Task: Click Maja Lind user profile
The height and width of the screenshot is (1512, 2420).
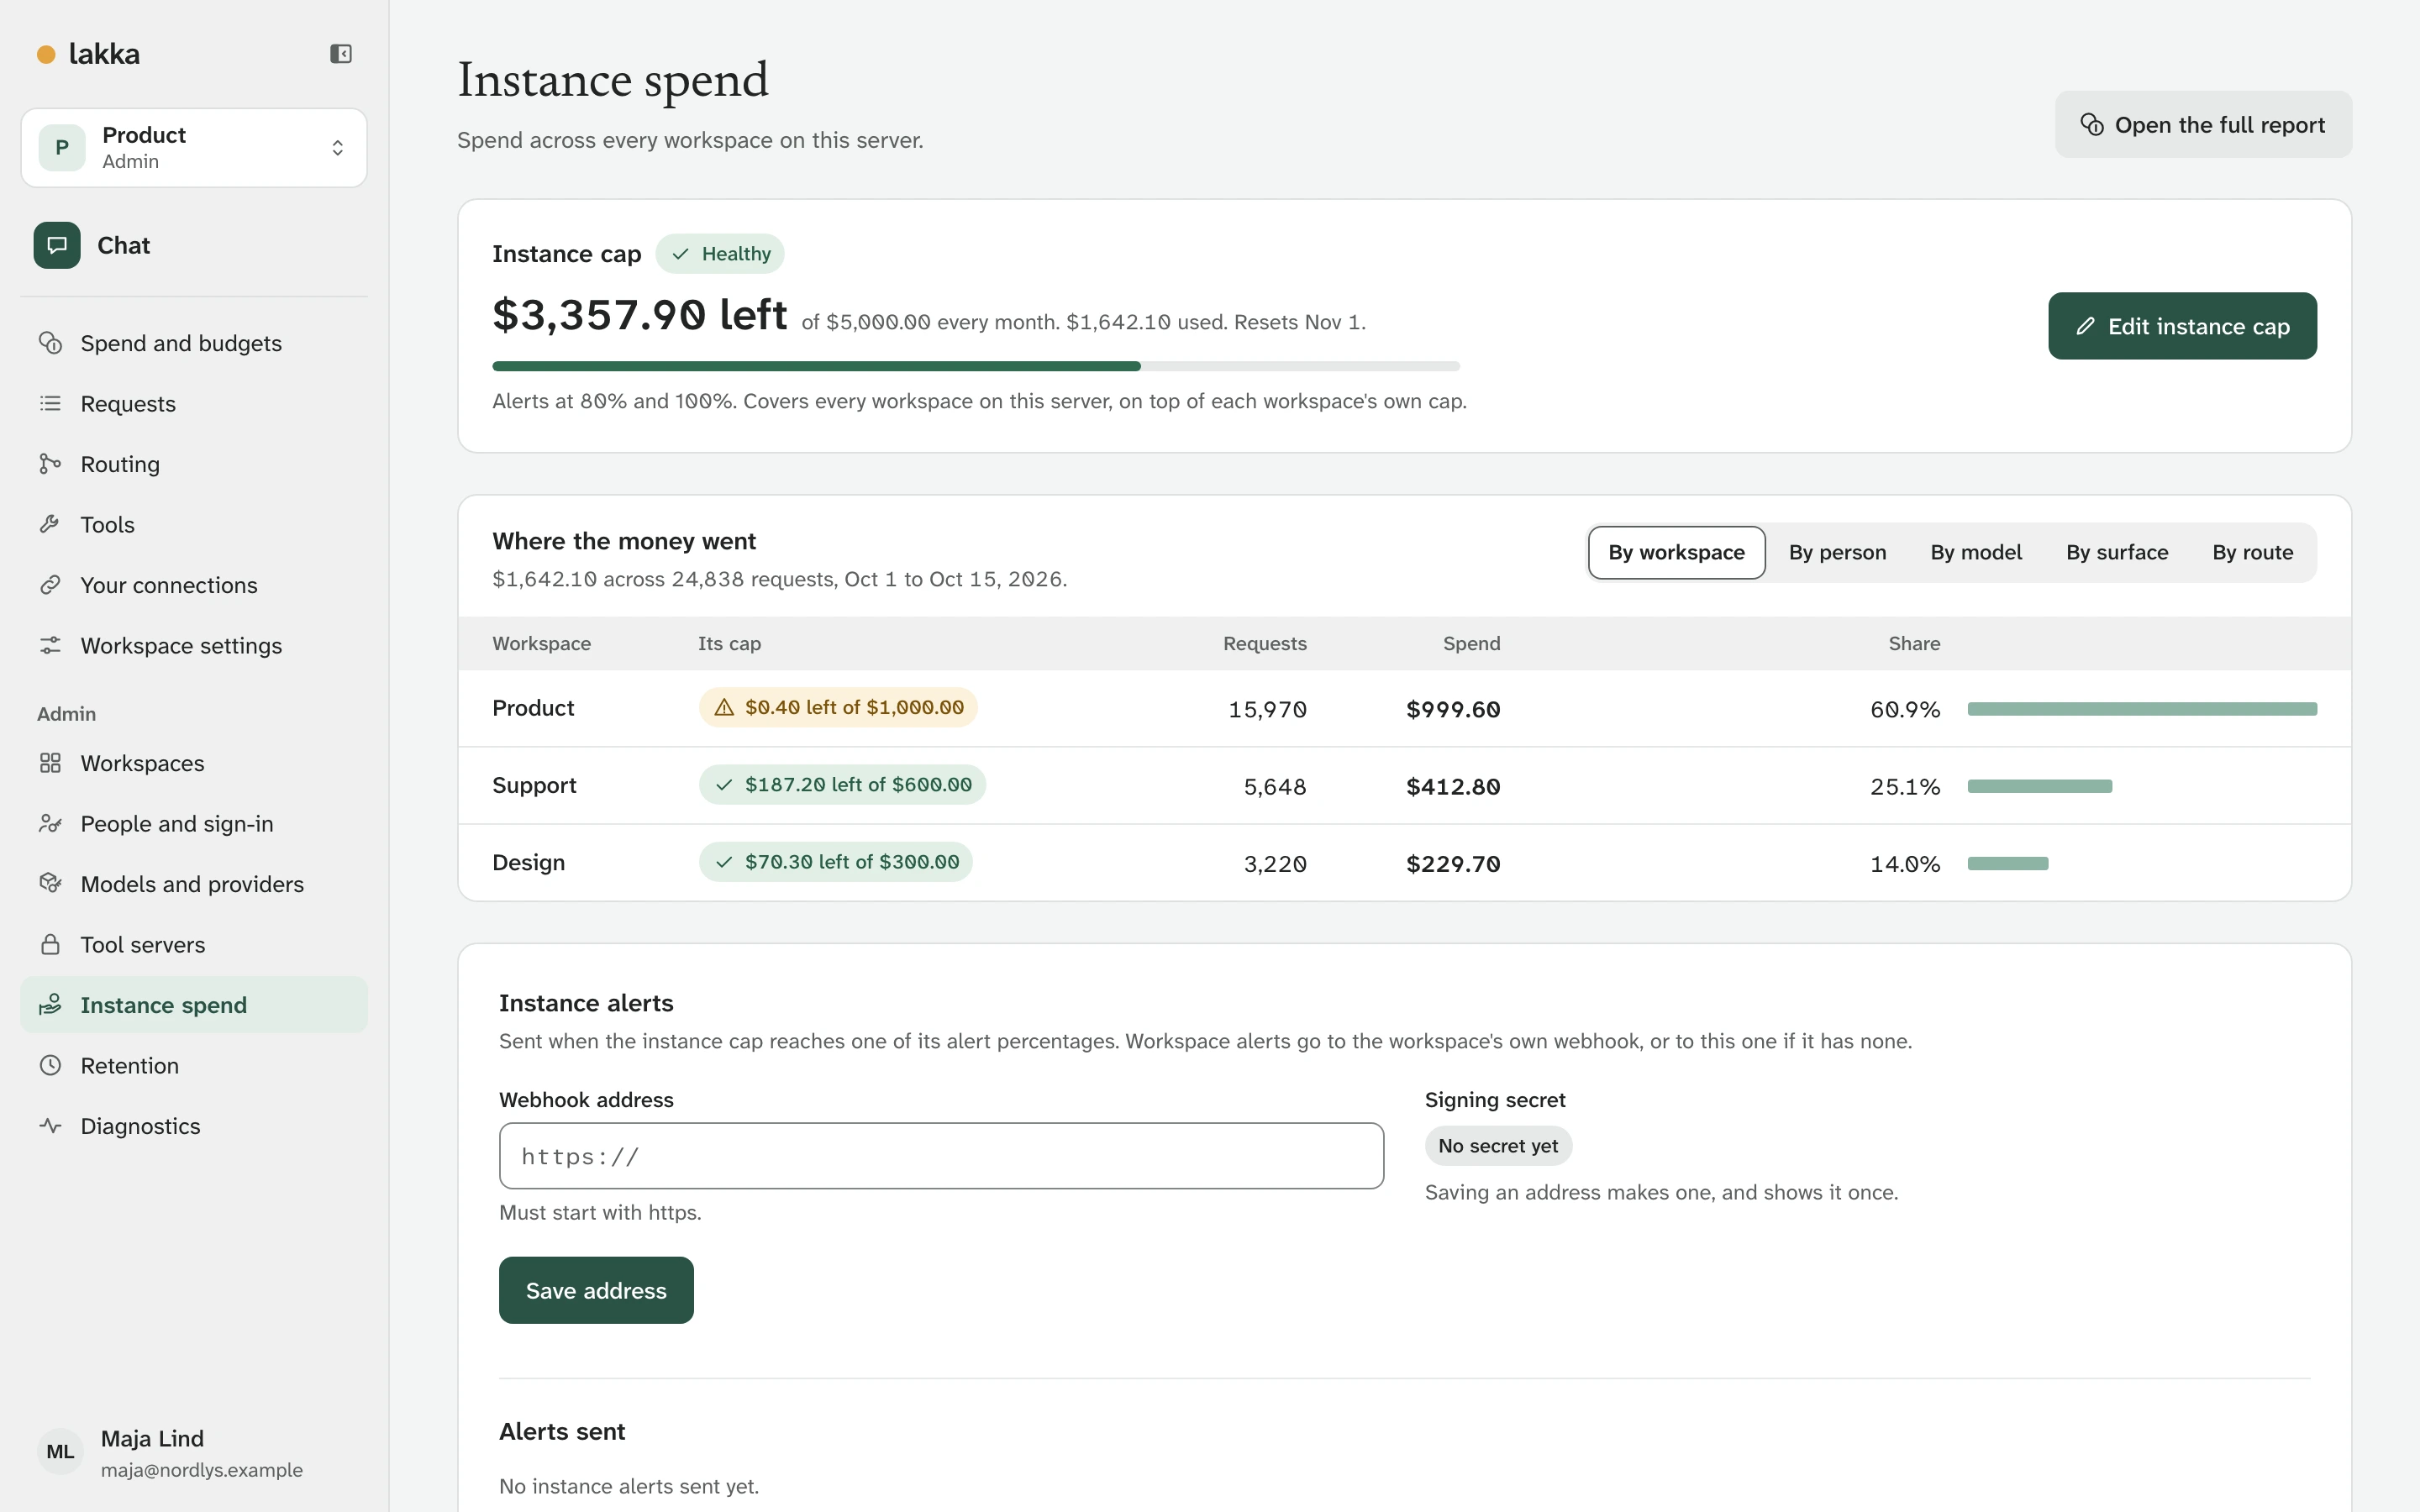Action: [194, 1452]
